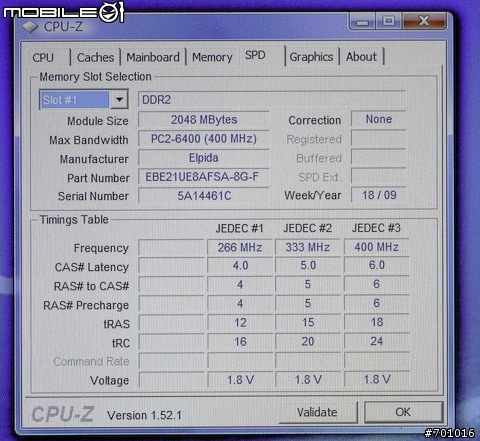Screen dimensions: 480x441
Task: Click the tRC value 16
Action: pos(240,342)
